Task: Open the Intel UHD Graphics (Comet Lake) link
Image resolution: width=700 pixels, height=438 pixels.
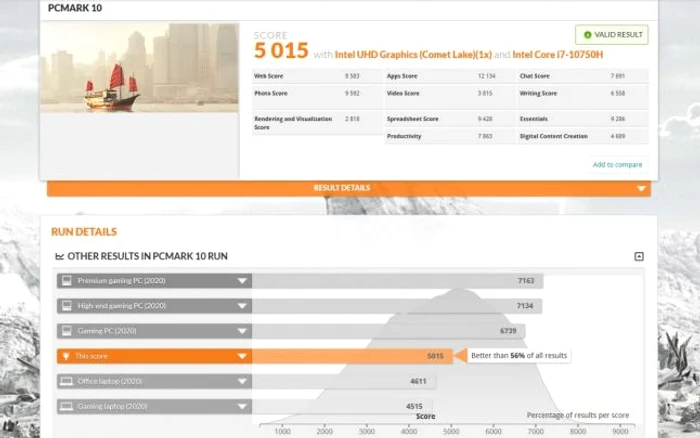Action: 413,54
